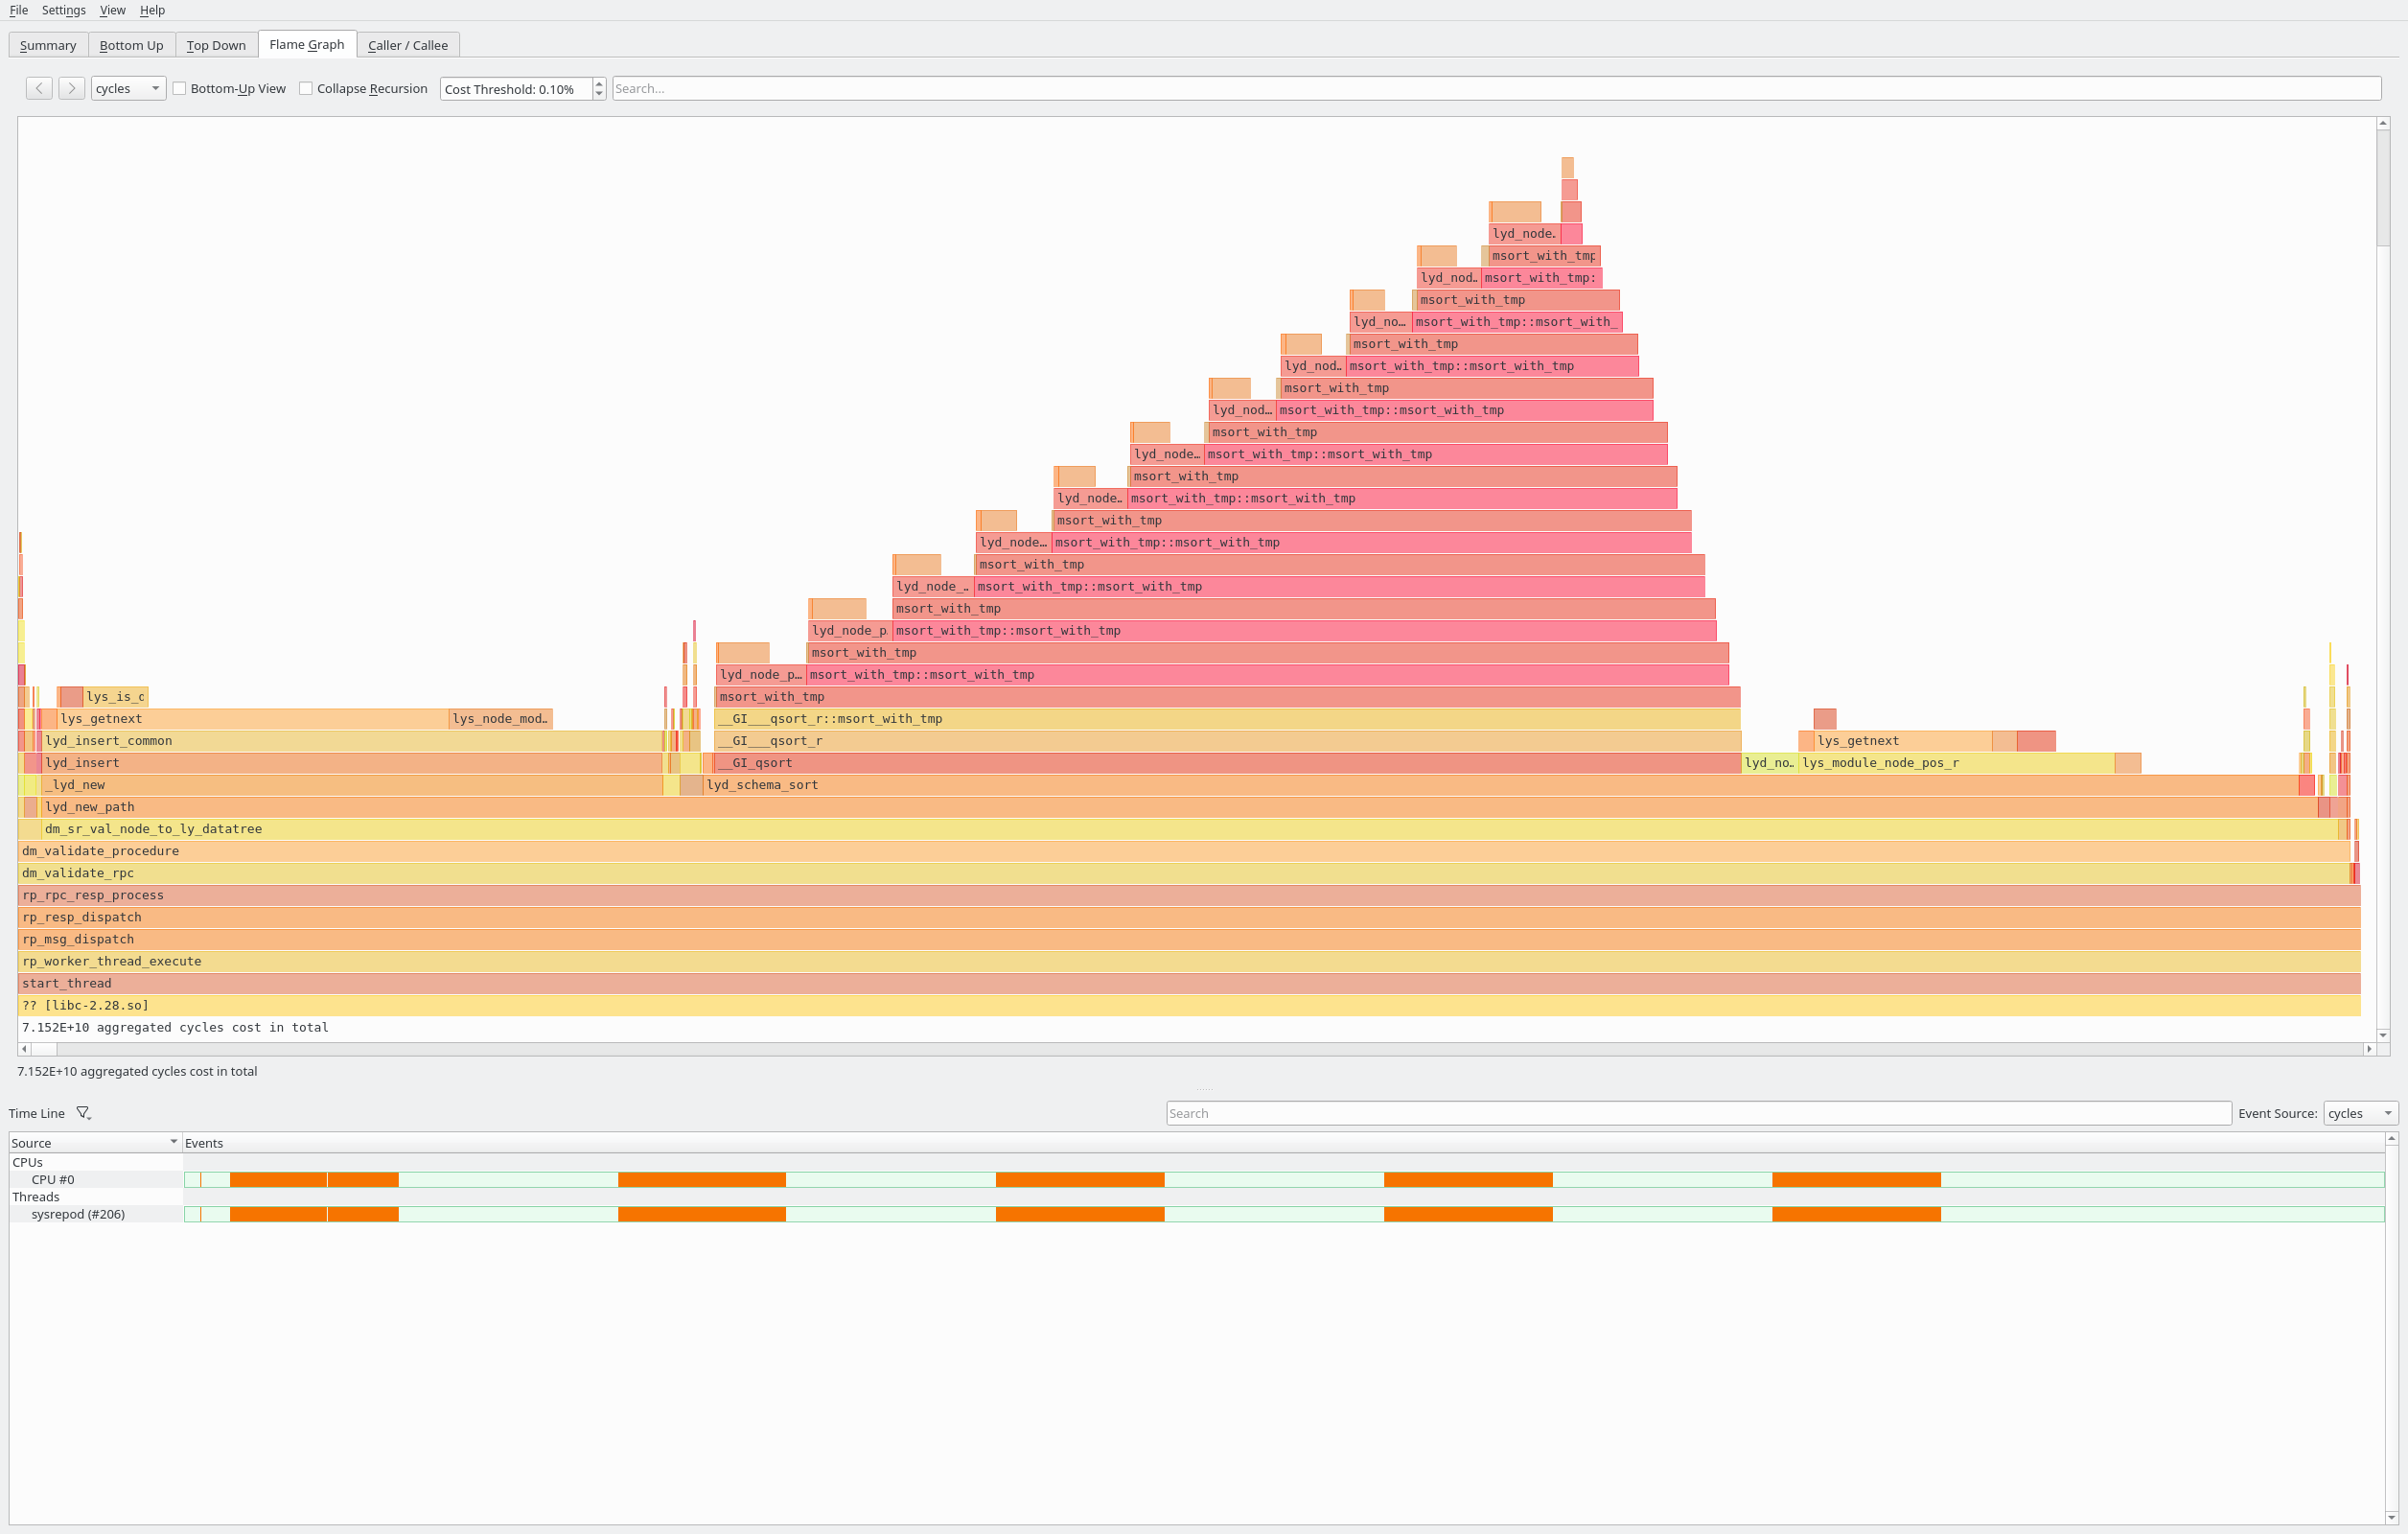Increase the Cost Threshold with the up stepper
Image resolution: width=2408 pixels, height=1534 pixels.
[597, 83]
